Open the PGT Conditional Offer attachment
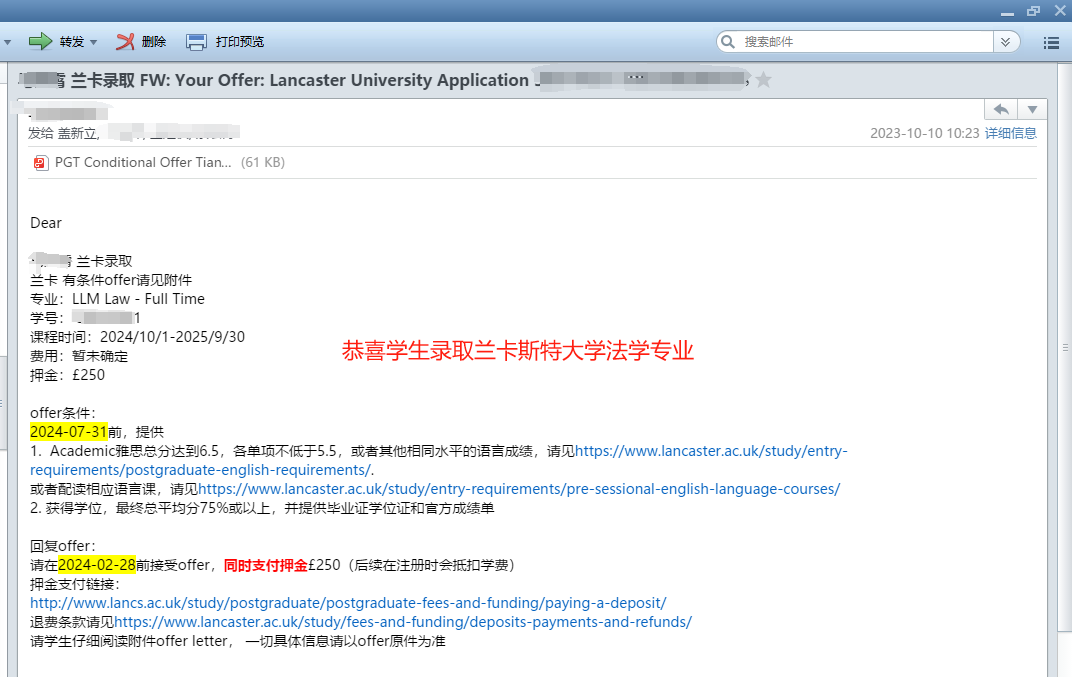This screenshot has height=677, width=1072. 143,162
